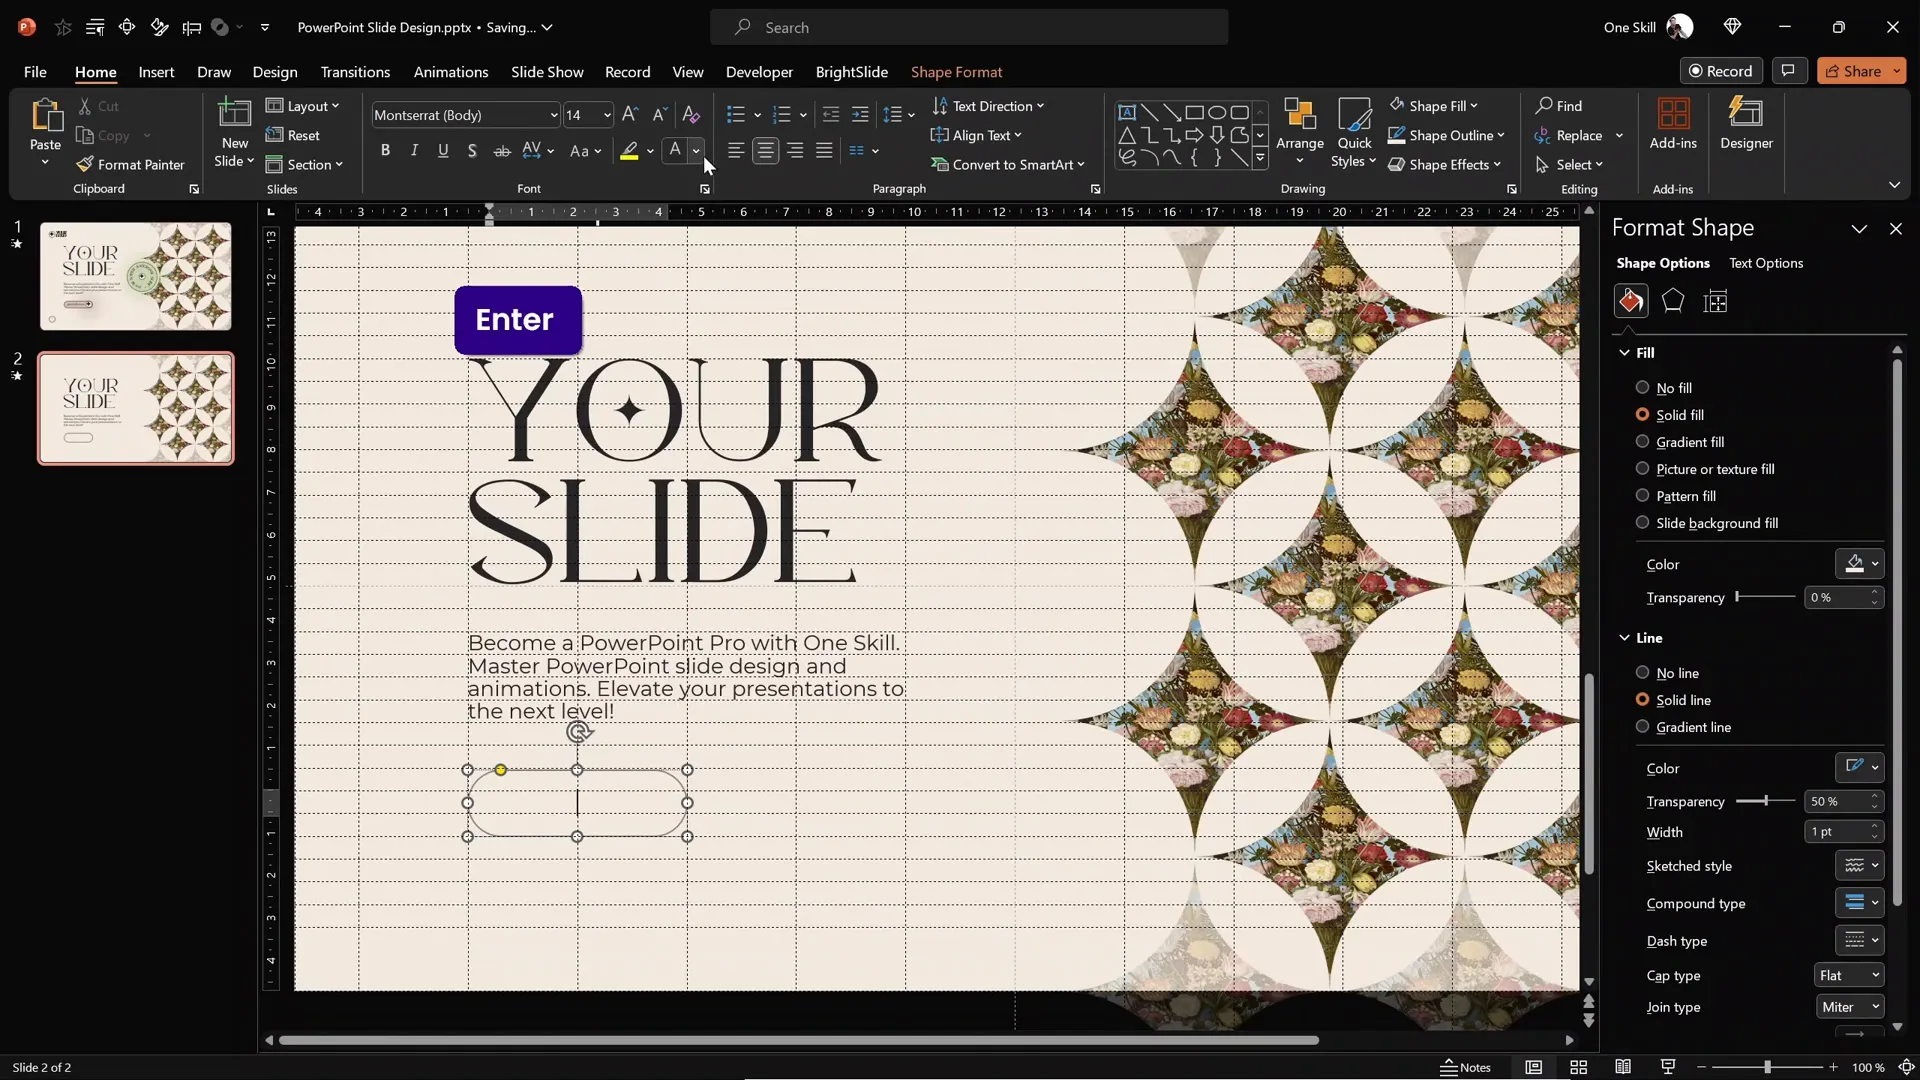Open the Insert tab
Image resolution: width=1920 pixels, height=1080 pixels.
(x=156, y=72)
